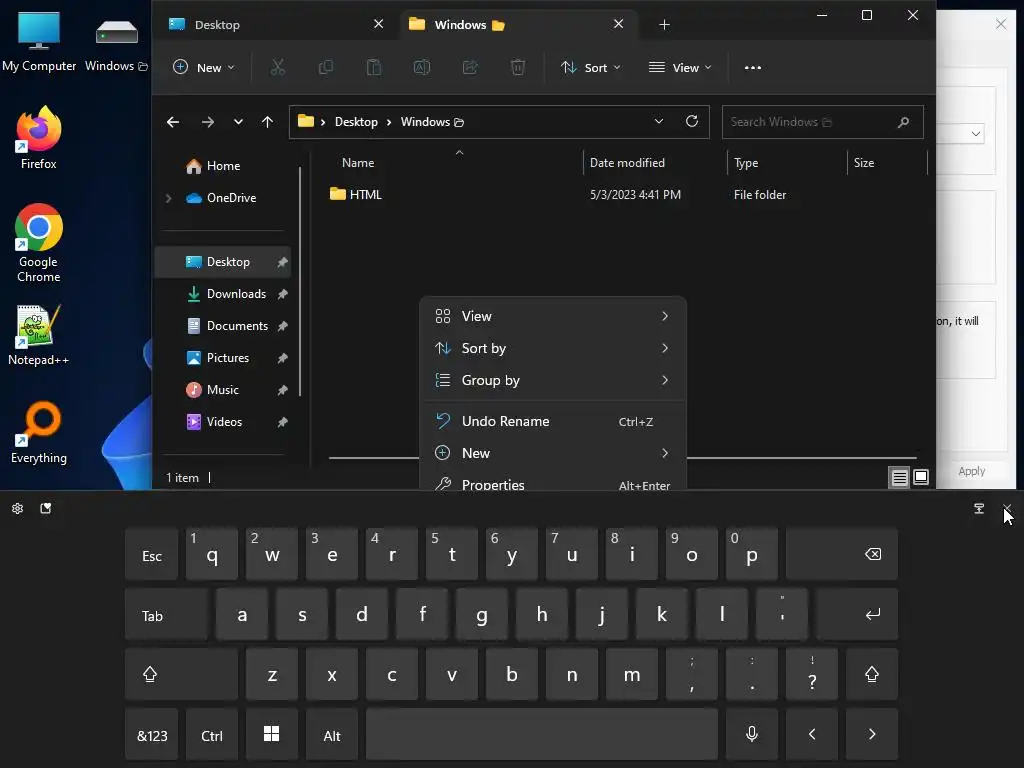This screenshot has height=768, width=1024.
Task: Expand View submenu in context menu
Action: (552, 316)
